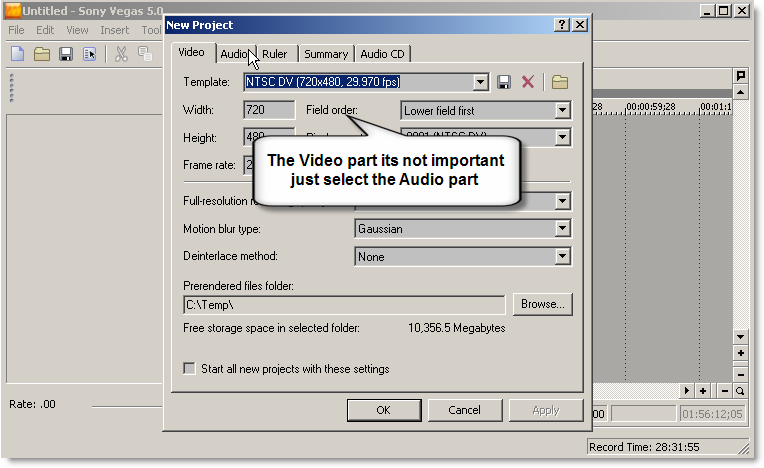This screenshot has height=468, width=764.
Task: Click the Open folder toolbar icon
Action: 42,54
